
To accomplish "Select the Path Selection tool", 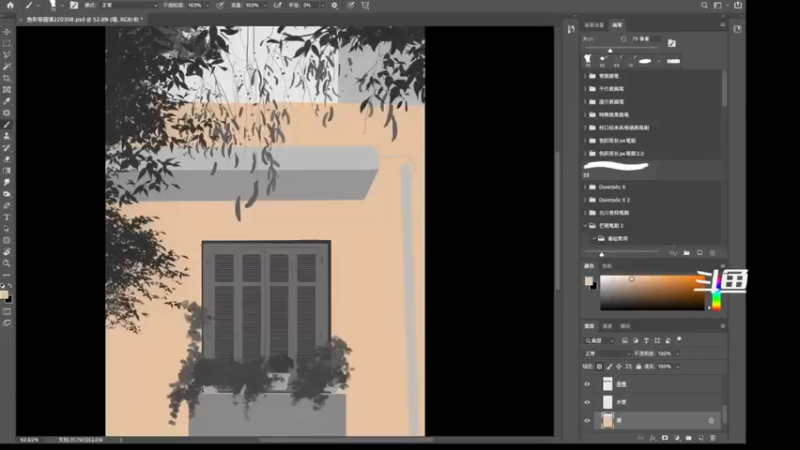I will 7,229.
